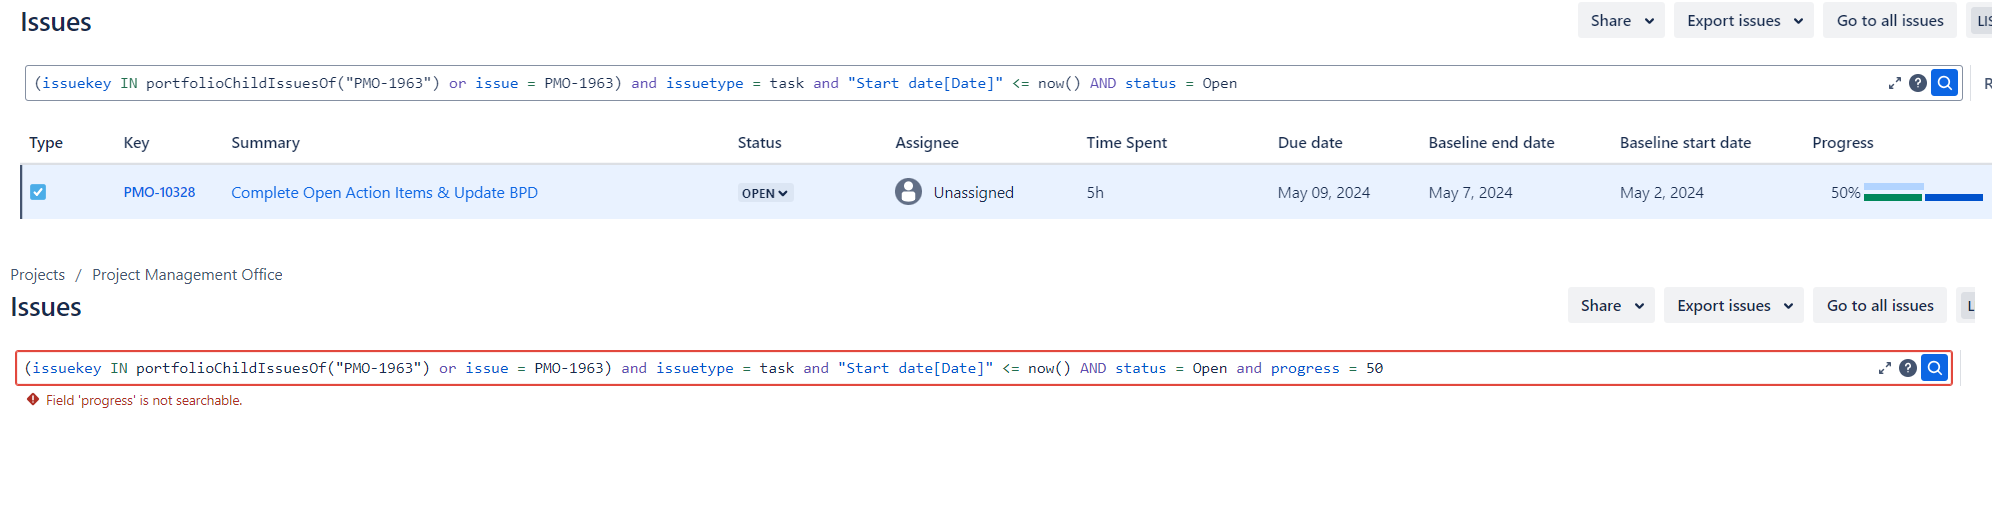This screenshot has width=1992, height=532.
Task: Sort by the Status column header
Action: tap(760, 142)
